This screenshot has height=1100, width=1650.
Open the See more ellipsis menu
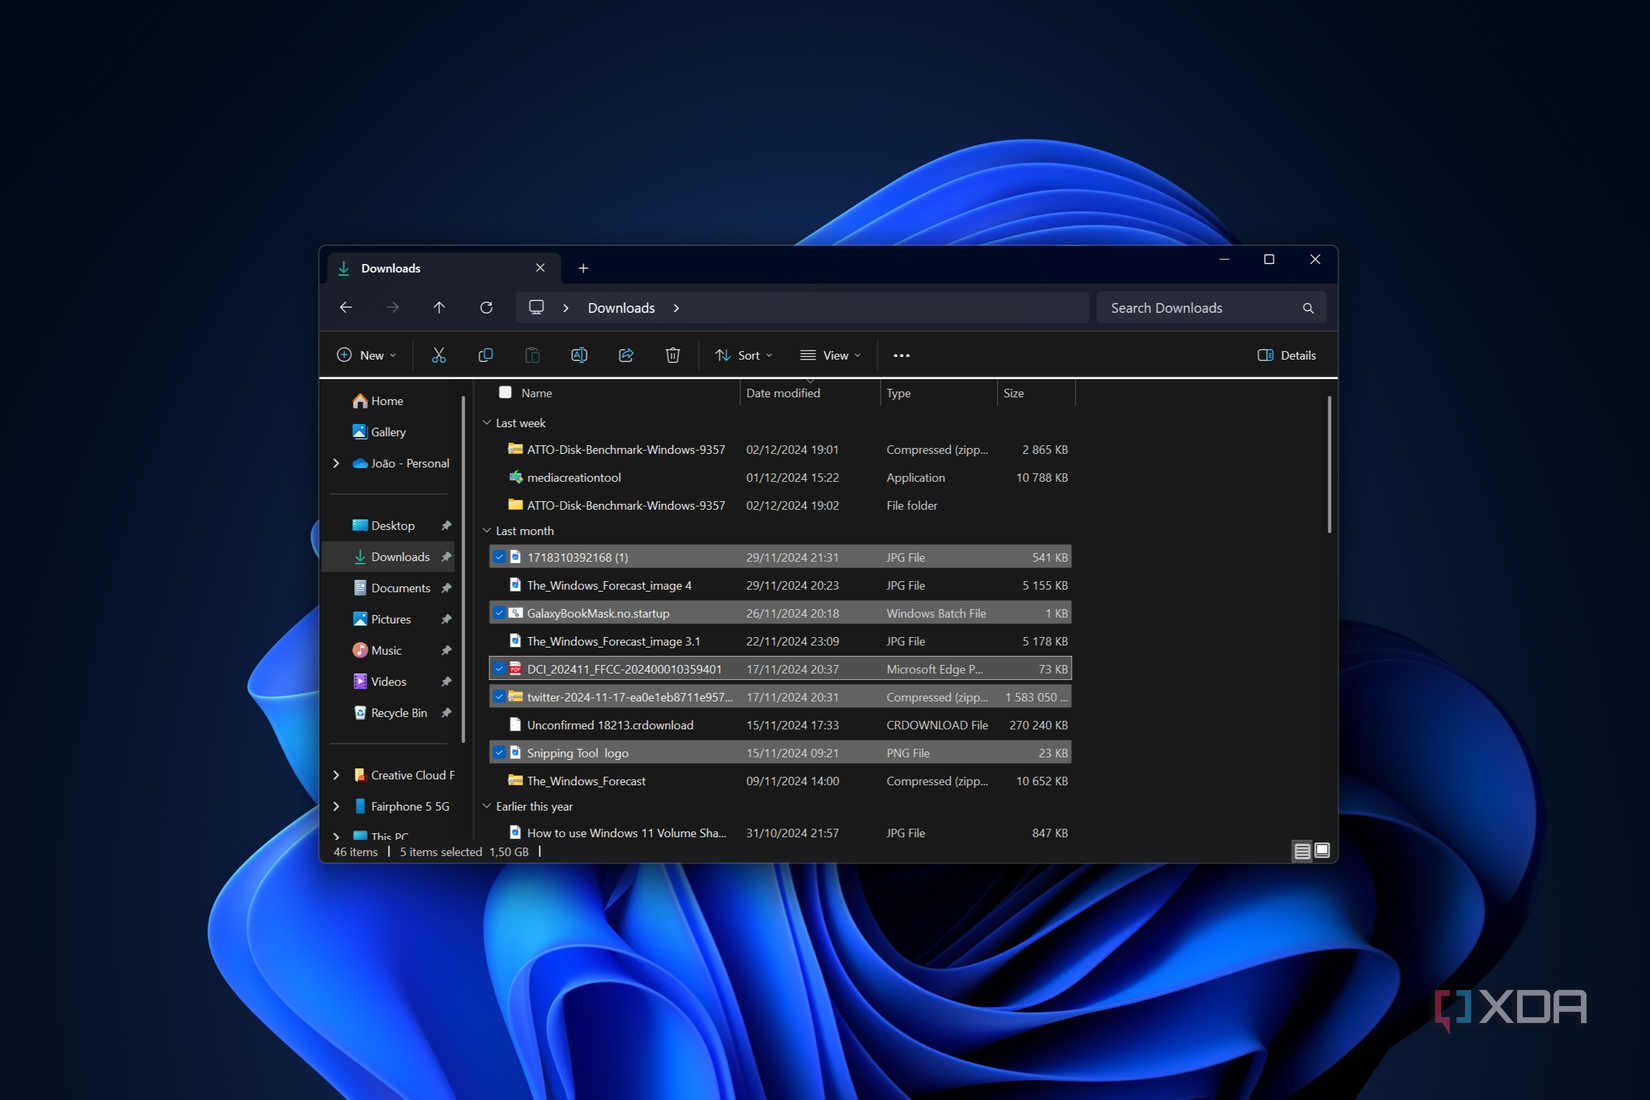pos(901,355)
